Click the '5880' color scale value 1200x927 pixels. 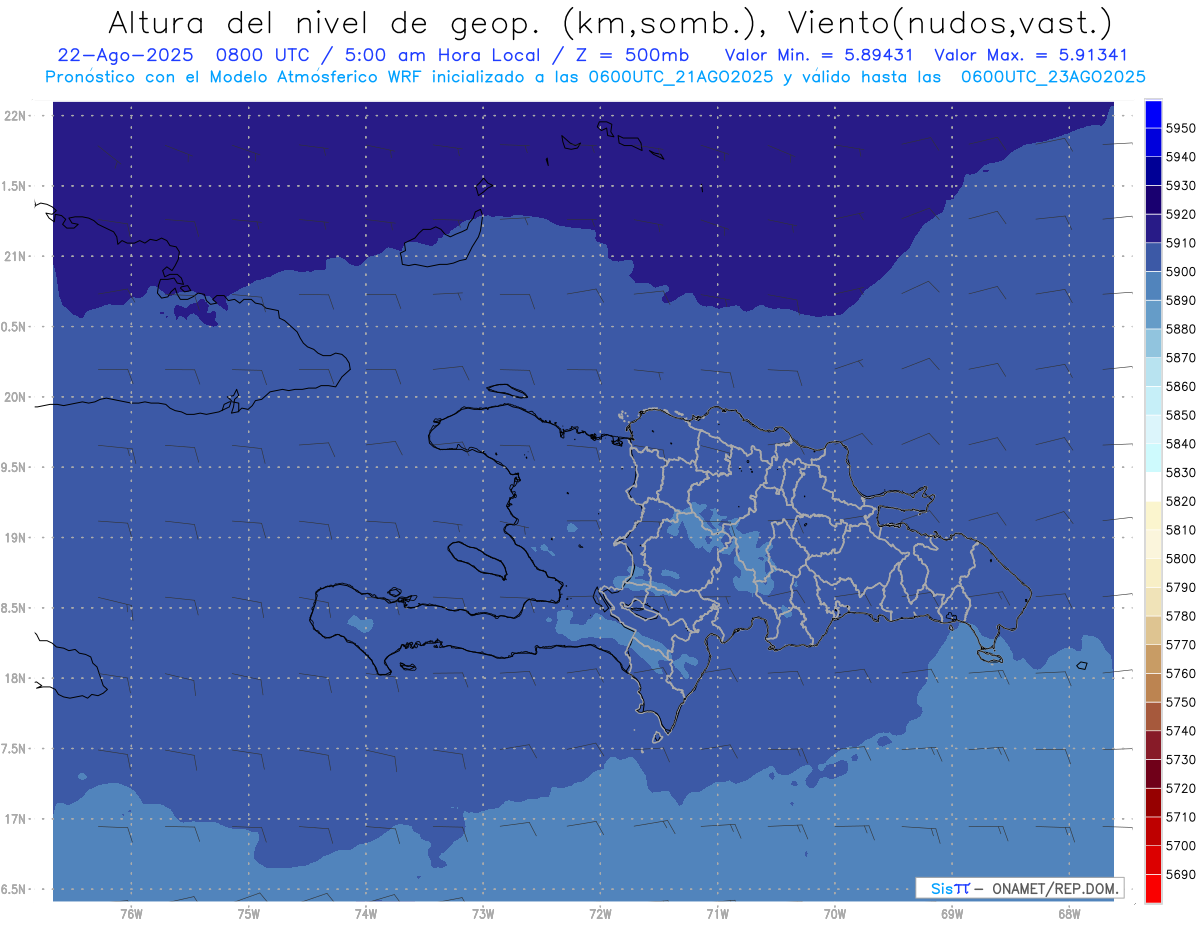1181,329
